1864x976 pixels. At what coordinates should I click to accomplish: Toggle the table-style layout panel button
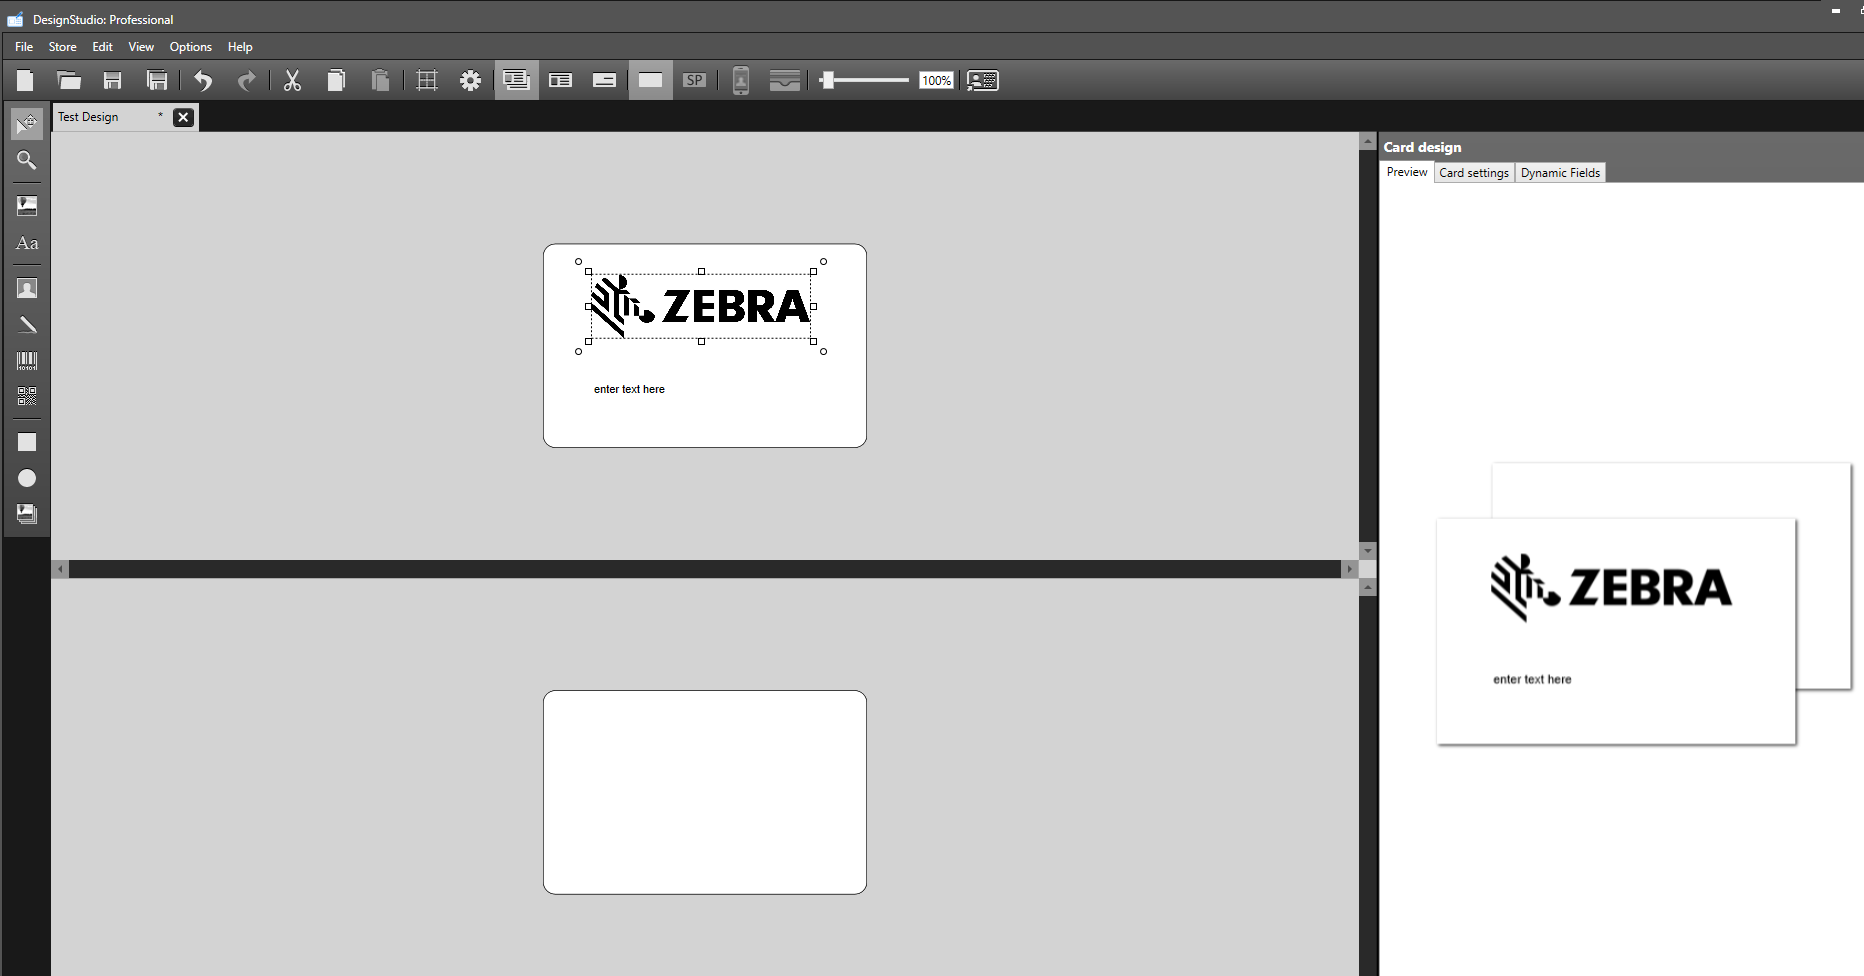pos(560,81)
